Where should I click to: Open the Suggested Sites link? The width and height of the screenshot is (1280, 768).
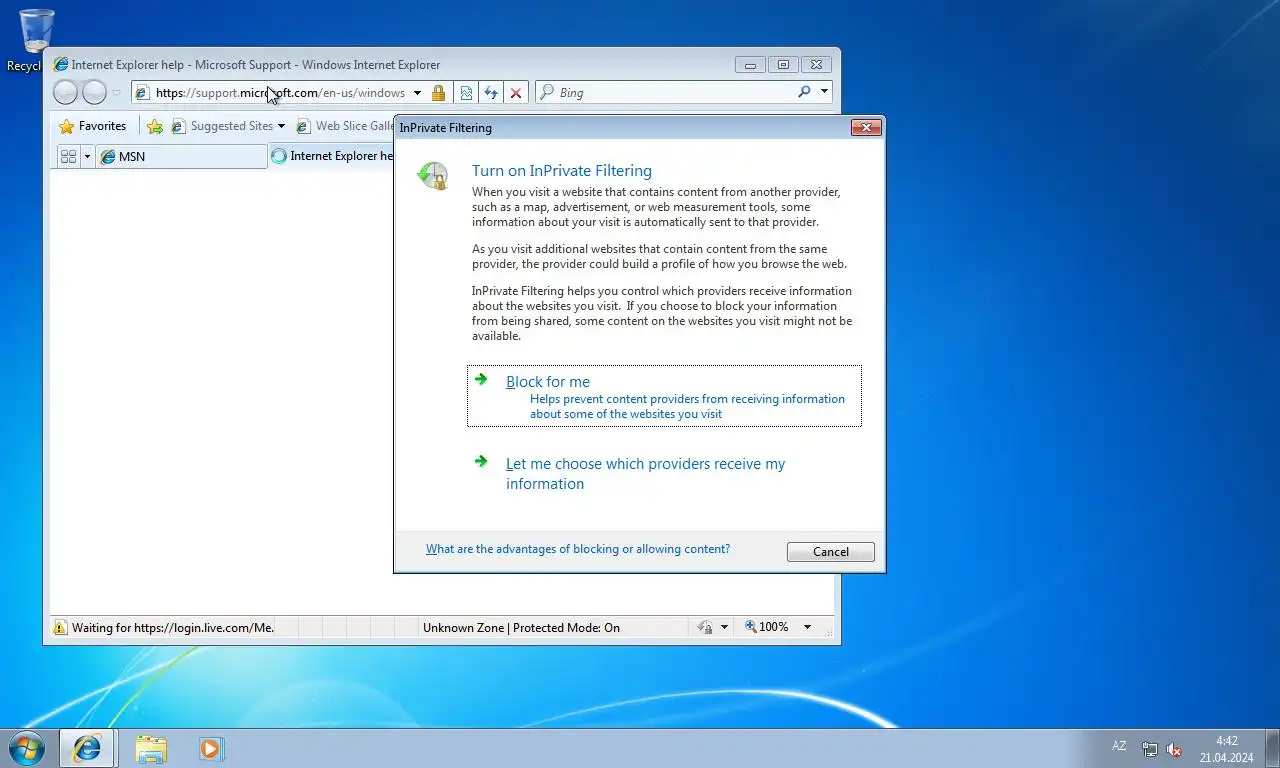[222, 126]
